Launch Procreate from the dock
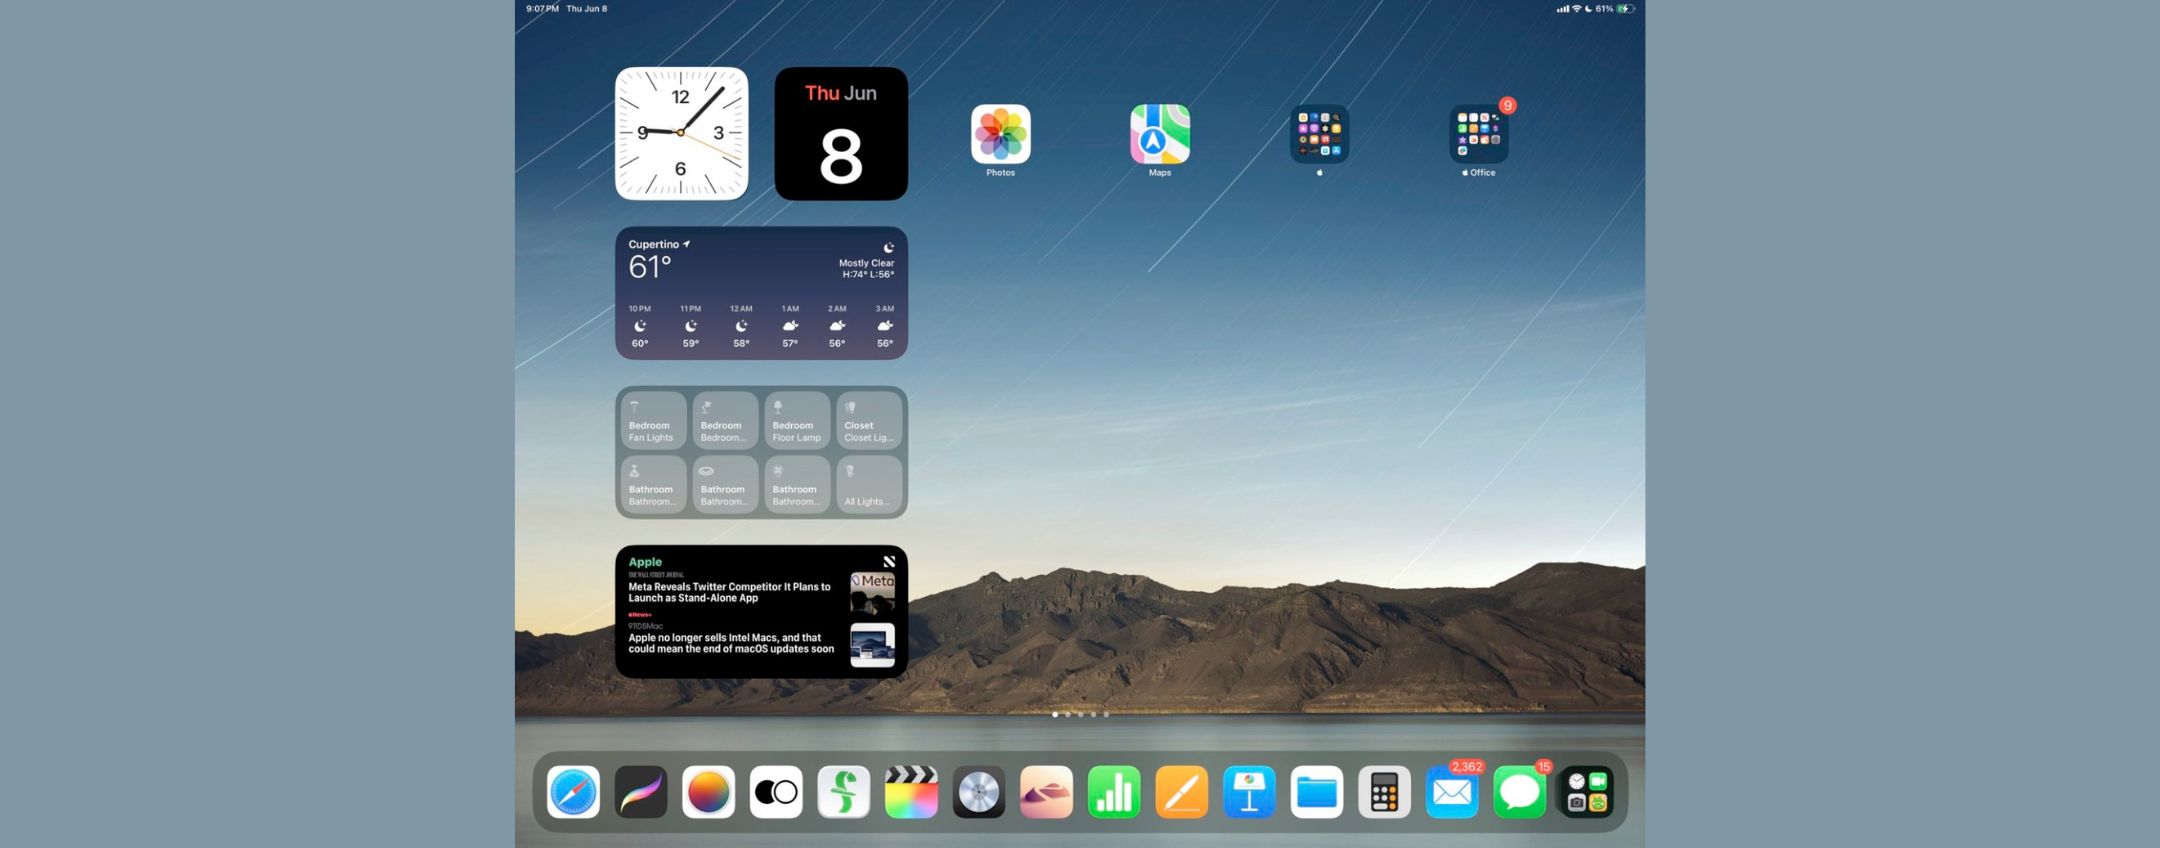2160x848 pixels. point(641,793)
